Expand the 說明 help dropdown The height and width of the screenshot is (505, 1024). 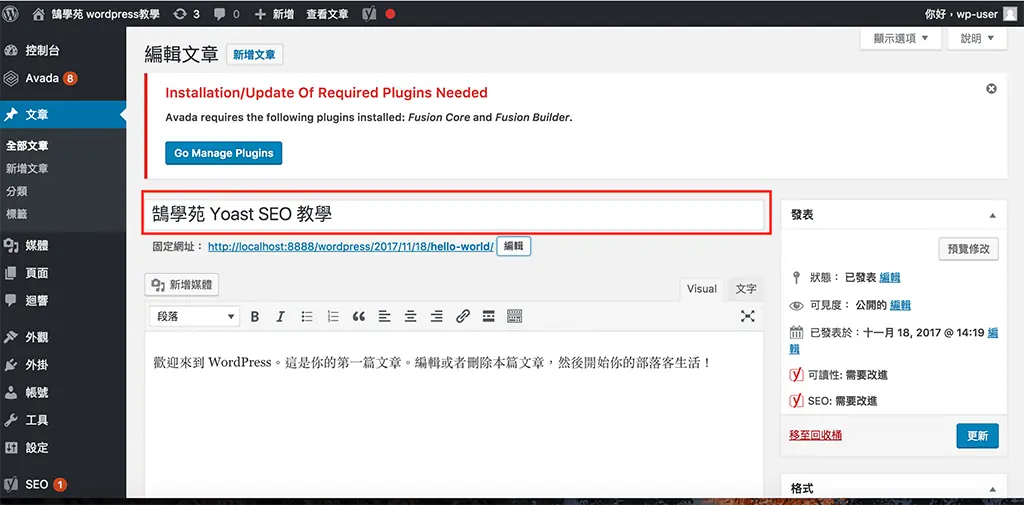[977, 39]
